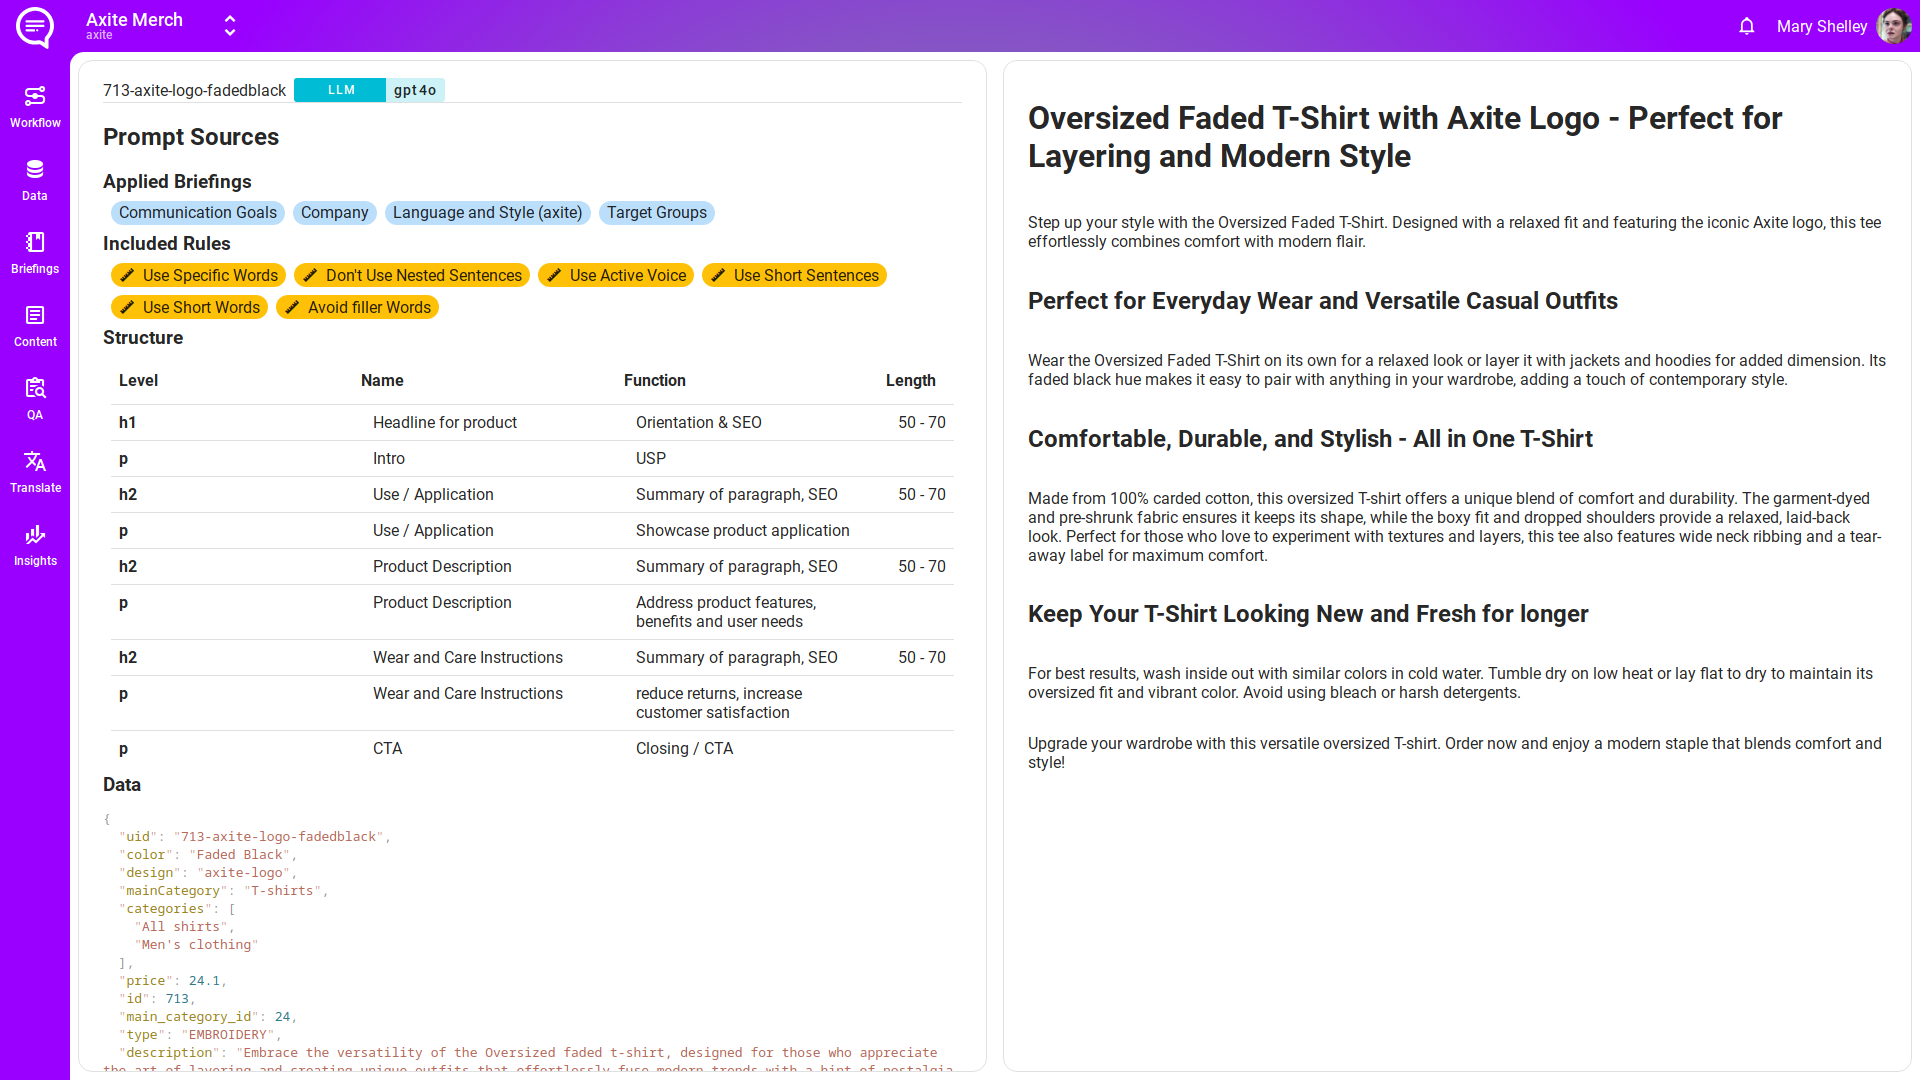Open the Data section icon
Viewport: 1920px width, 1080px height.
coord(35,179)
